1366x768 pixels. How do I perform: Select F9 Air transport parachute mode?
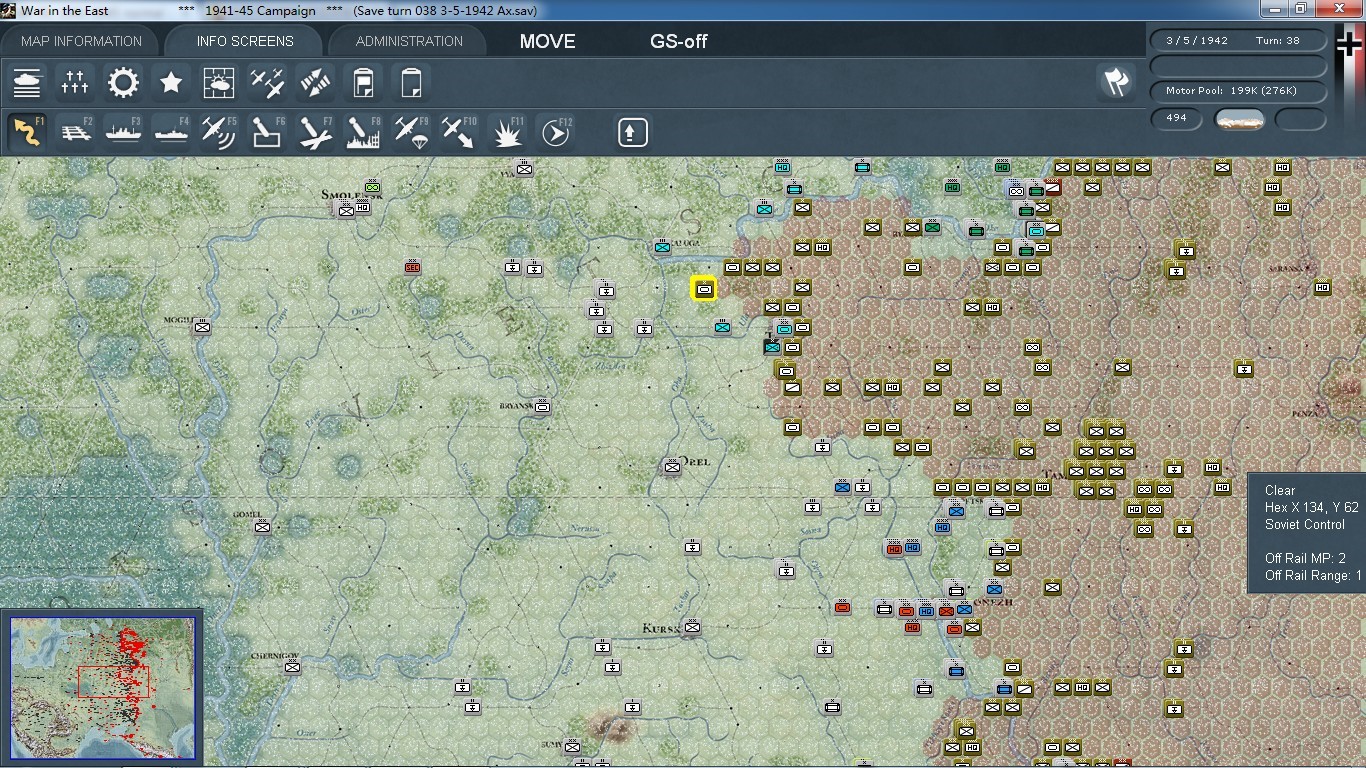(x=411, y=132)
